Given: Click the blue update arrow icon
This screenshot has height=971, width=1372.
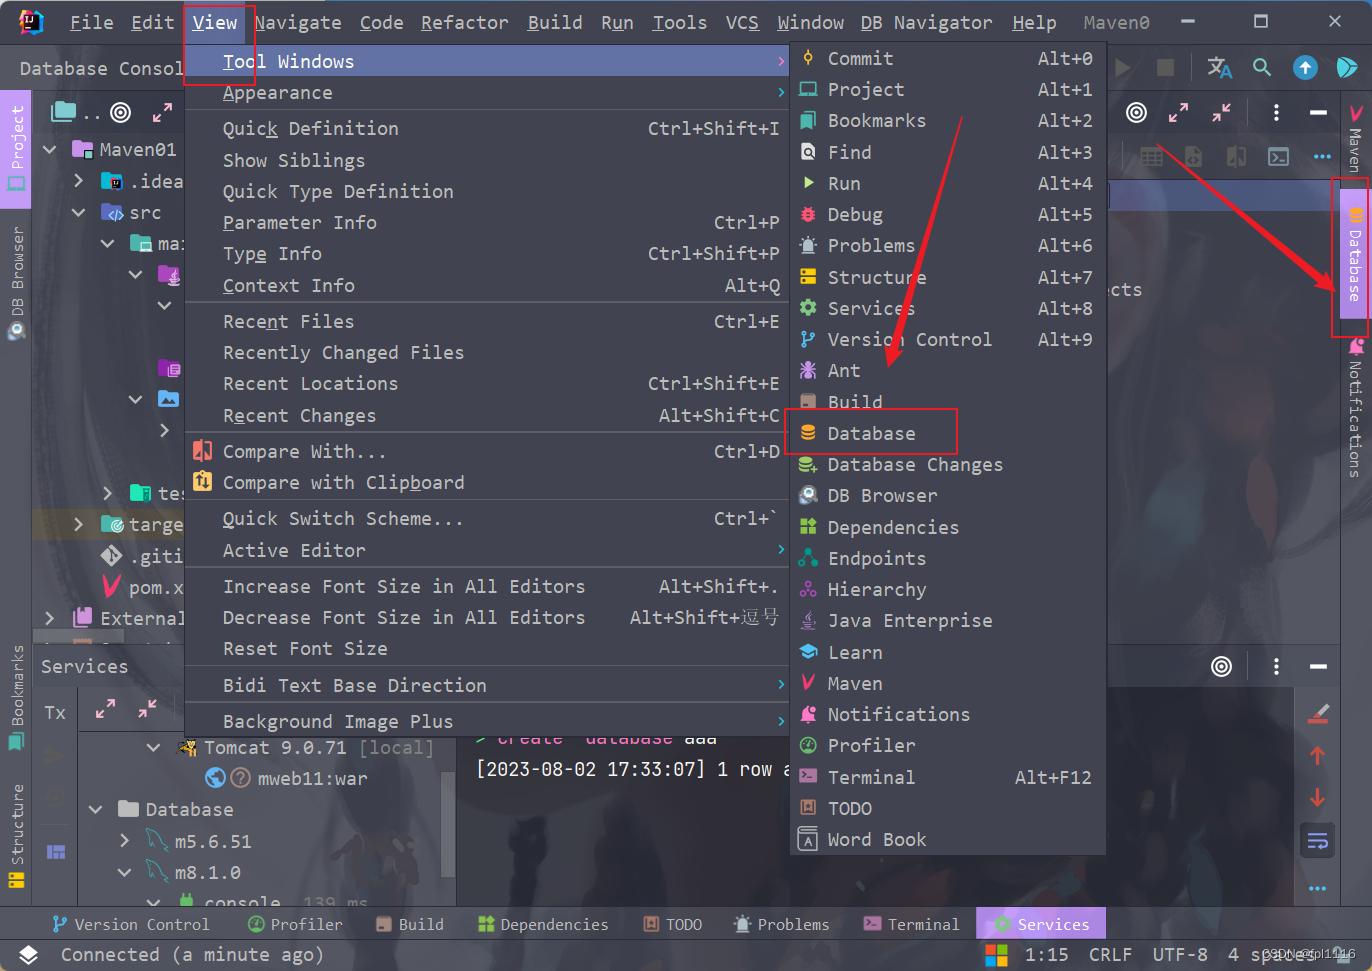Looking at the screenshot, I should pos(1305,67).
